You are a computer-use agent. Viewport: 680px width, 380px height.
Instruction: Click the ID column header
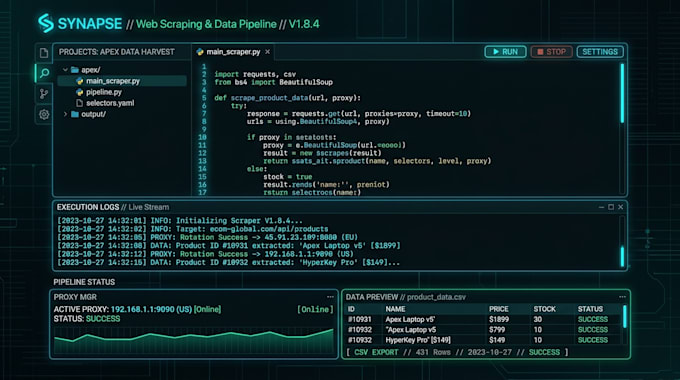tap(351, 309)
